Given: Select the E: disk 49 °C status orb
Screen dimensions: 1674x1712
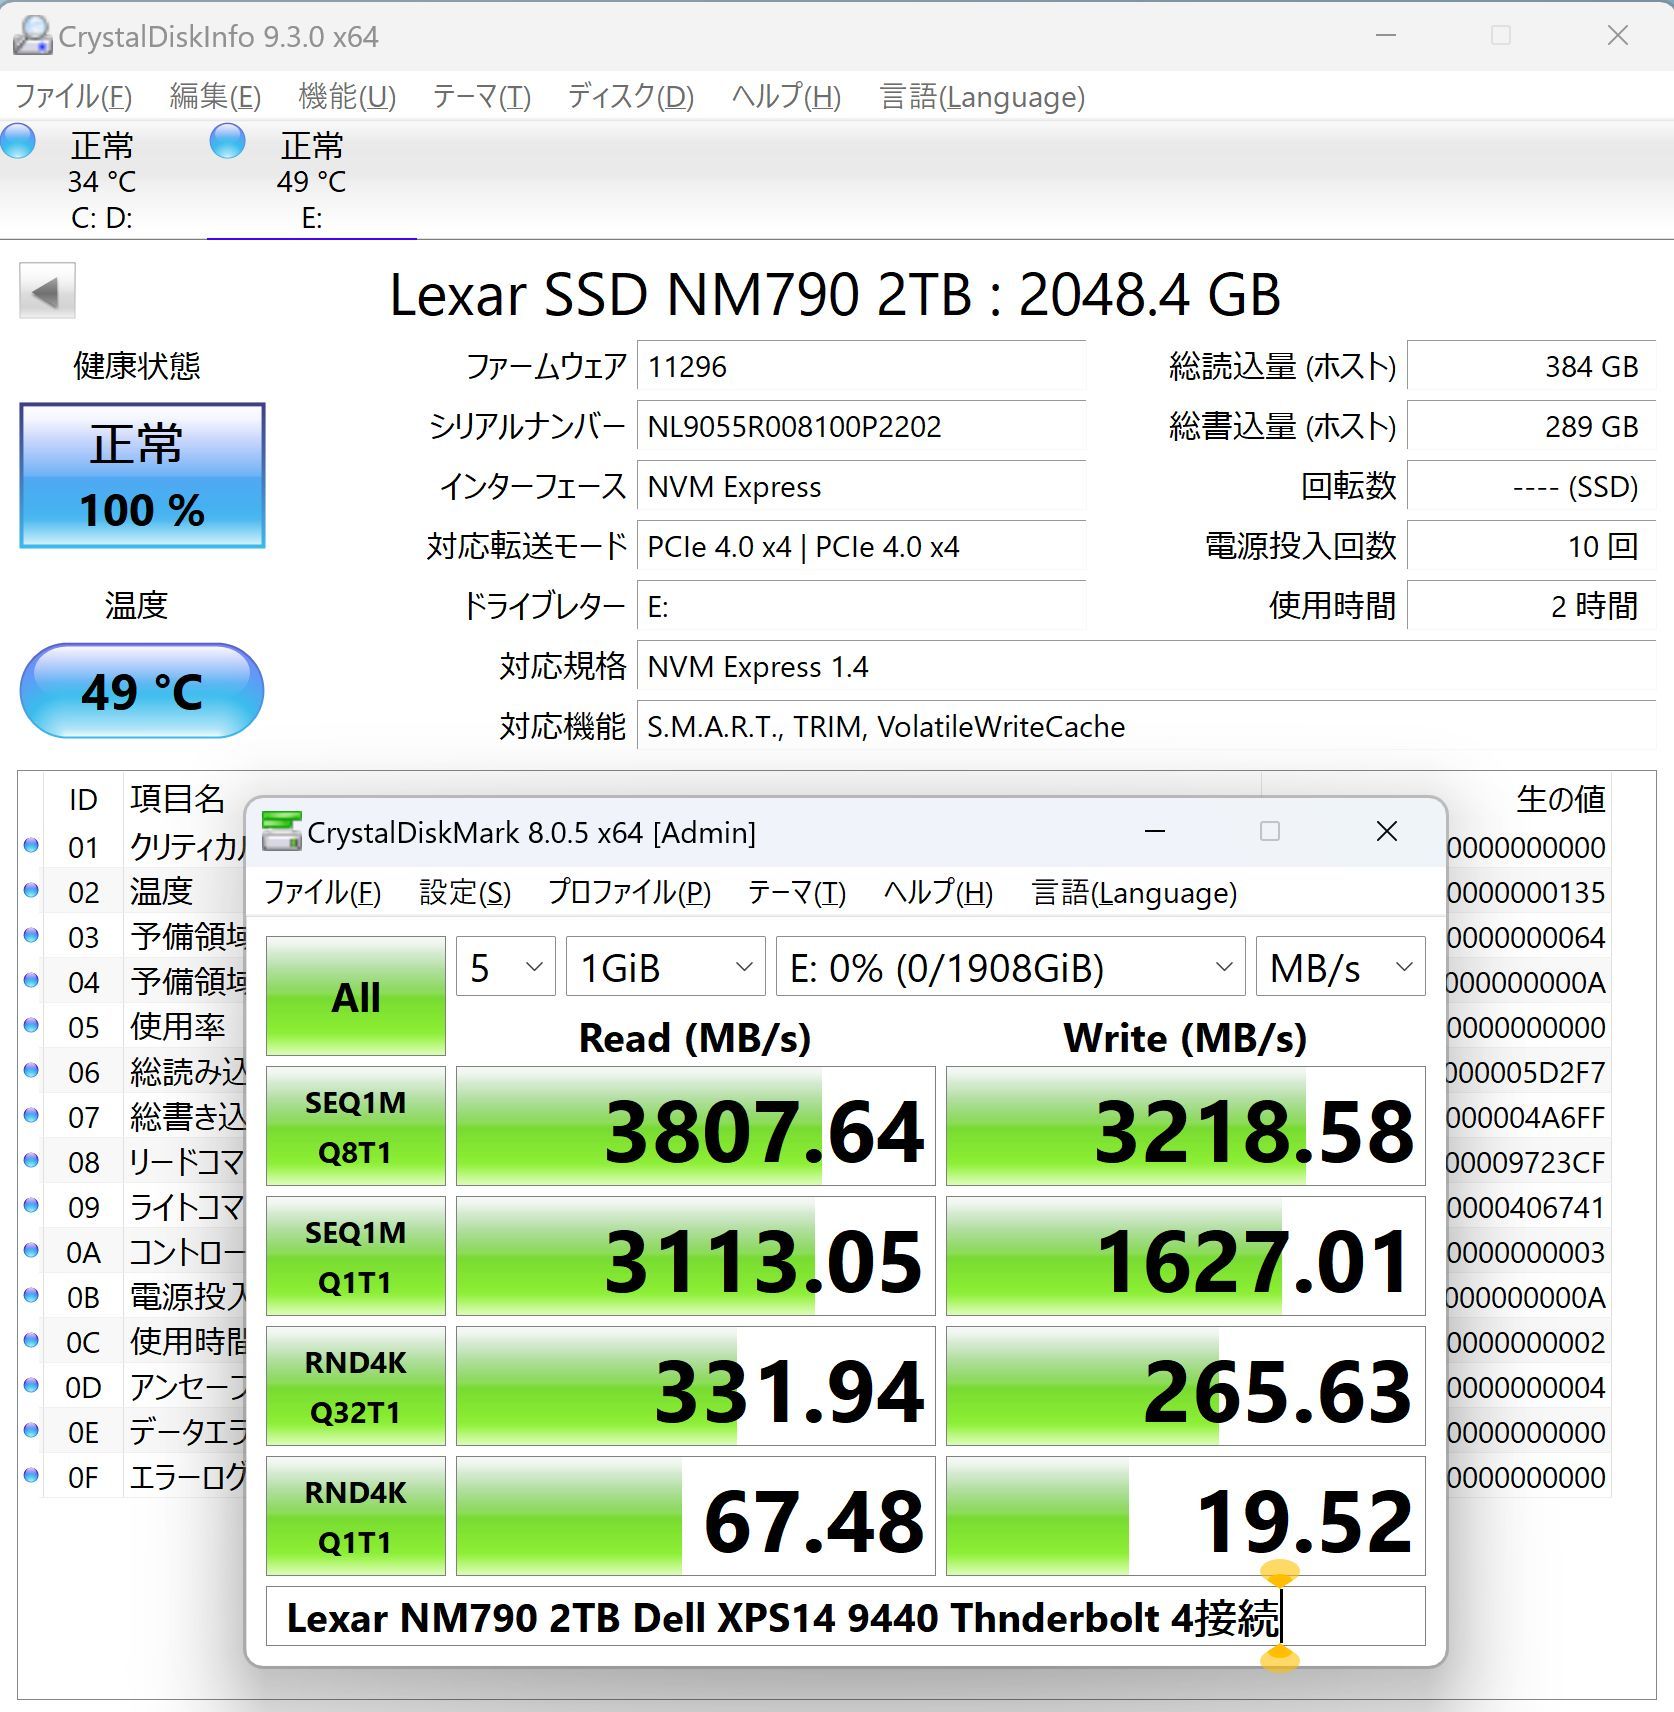Looking at the screenshot, I should click(228, 142).
